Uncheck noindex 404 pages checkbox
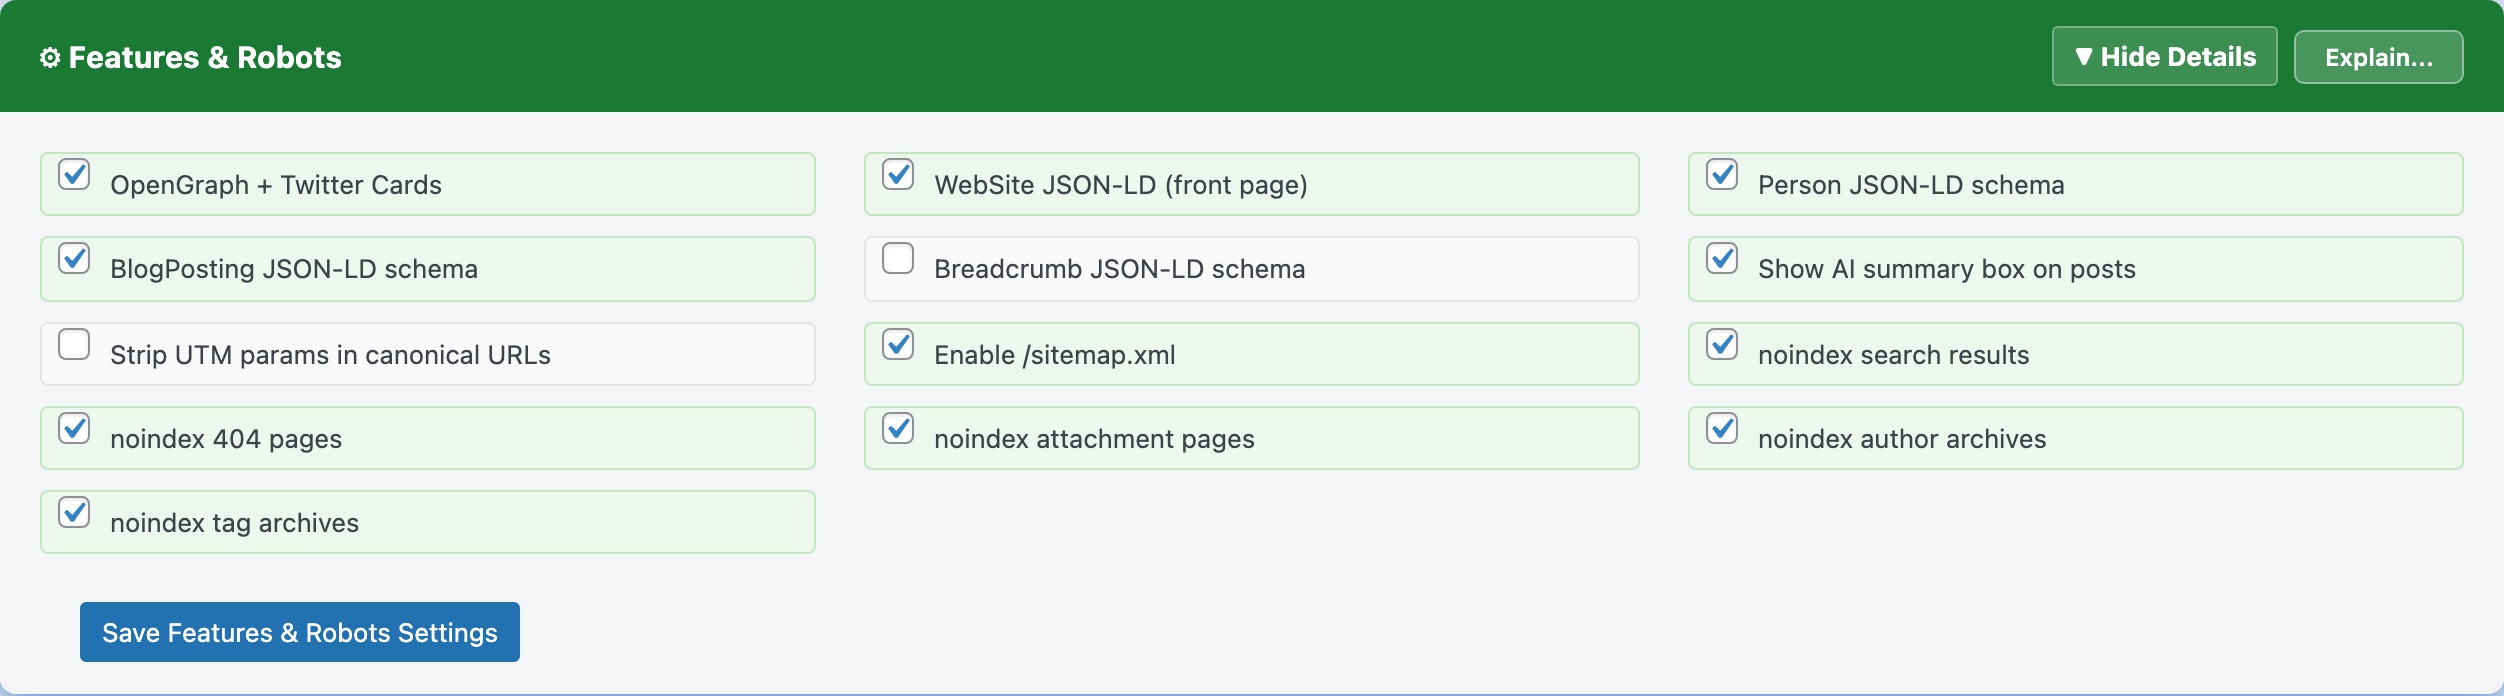The height and width of the screenshot is (696, 2504). click(74, 428)
